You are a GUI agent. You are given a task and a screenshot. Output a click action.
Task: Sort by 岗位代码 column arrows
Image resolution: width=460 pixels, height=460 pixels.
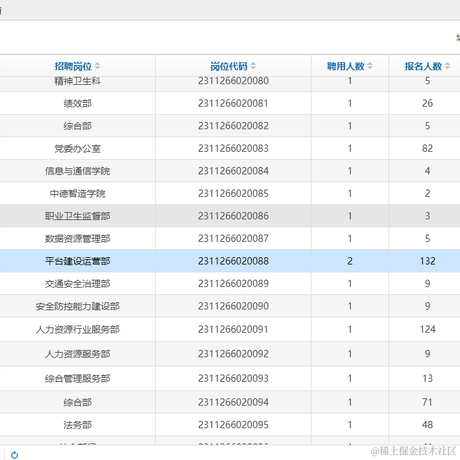[253, 66]
